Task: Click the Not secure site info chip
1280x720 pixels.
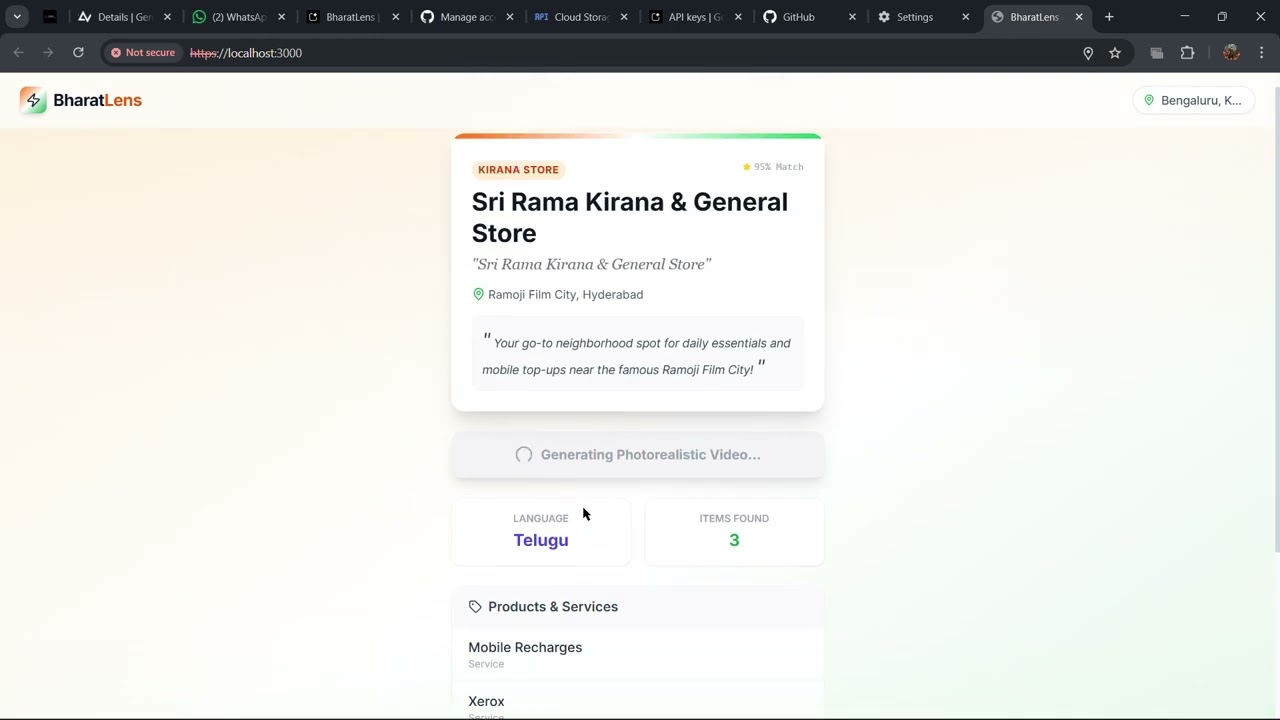Action: click(143, 53)
